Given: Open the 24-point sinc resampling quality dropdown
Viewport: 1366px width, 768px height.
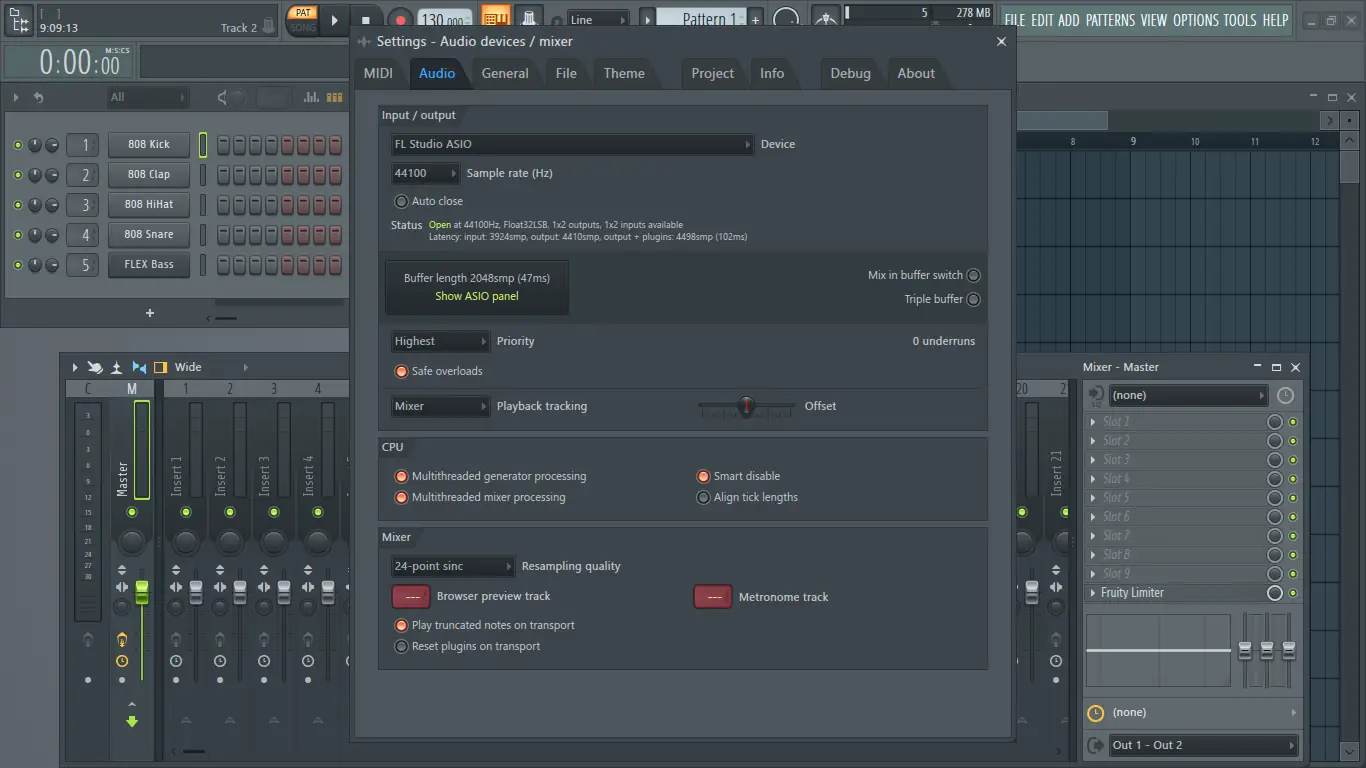Looking at the screenshot, I should 452,566.
